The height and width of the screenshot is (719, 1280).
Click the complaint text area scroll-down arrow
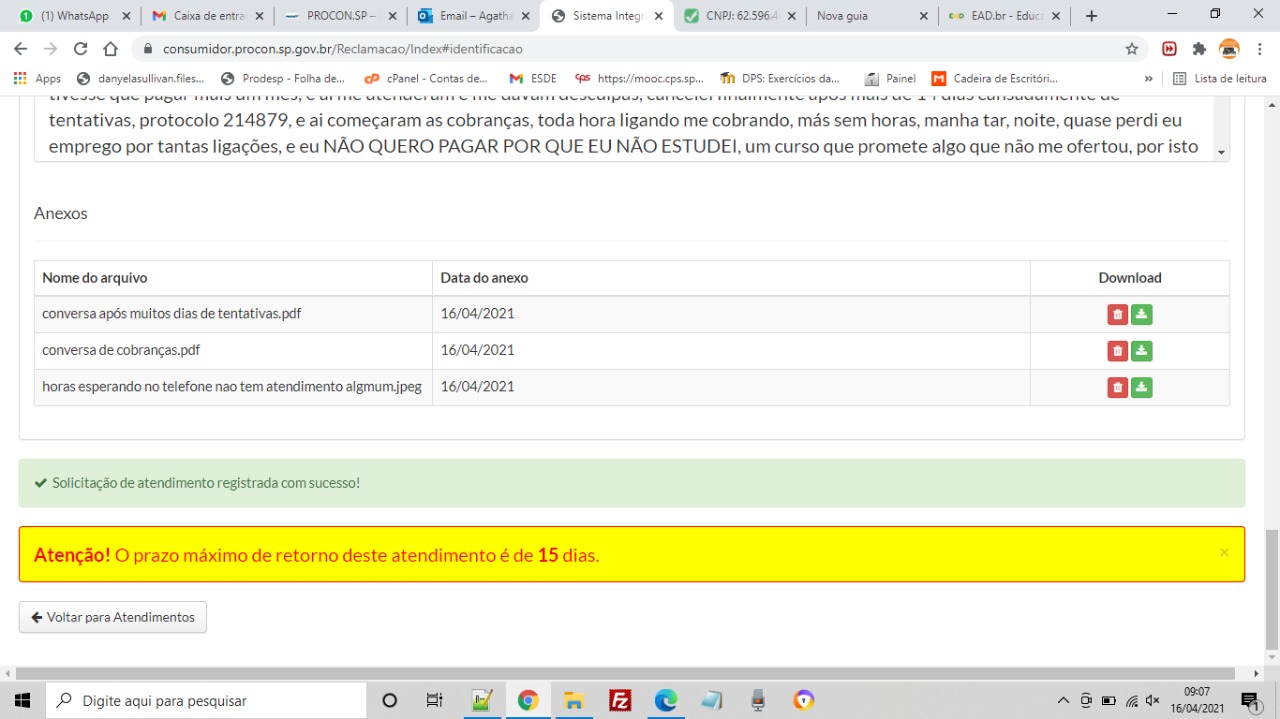click(x=1220, y=152)
